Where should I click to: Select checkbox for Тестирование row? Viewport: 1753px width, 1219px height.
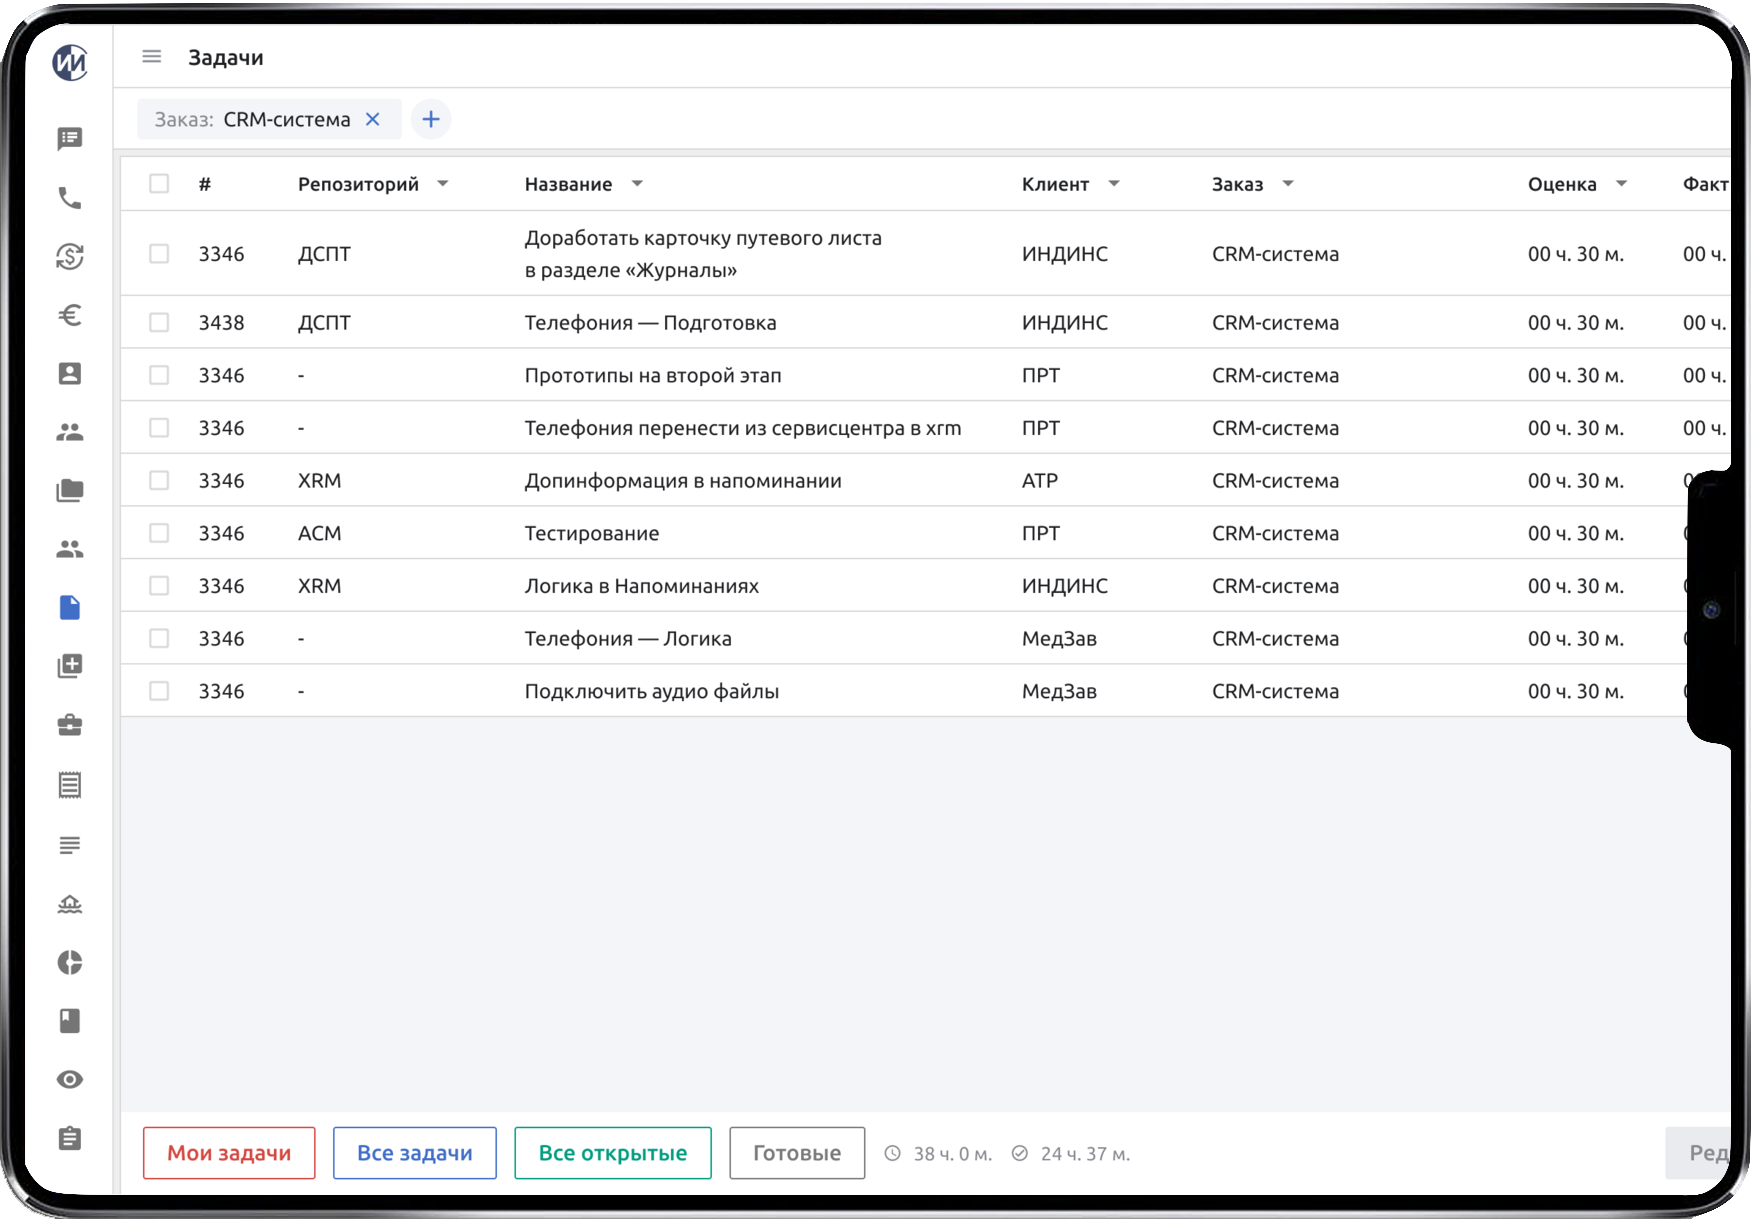(x=159, y=533)
